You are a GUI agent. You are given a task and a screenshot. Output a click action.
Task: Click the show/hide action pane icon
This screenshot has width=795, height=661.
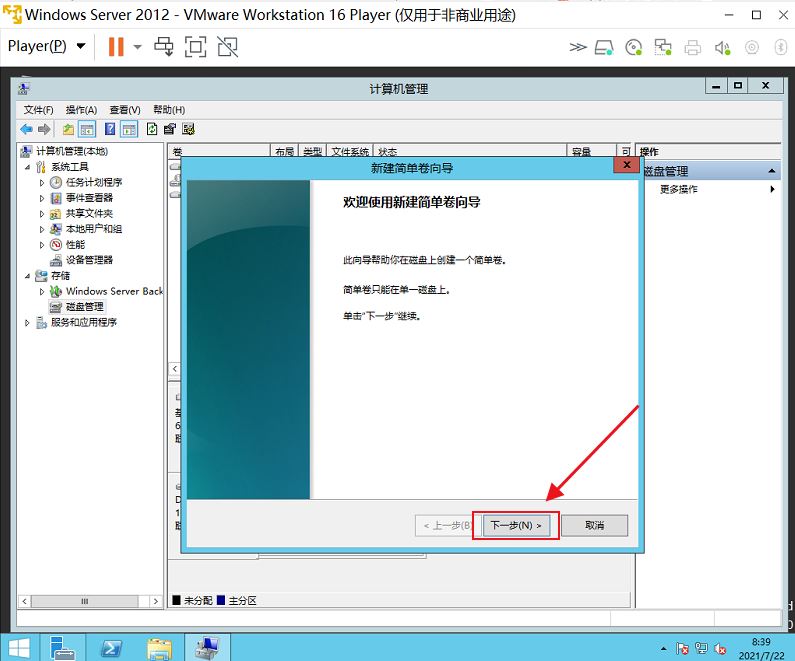click(x=129, y=129)
